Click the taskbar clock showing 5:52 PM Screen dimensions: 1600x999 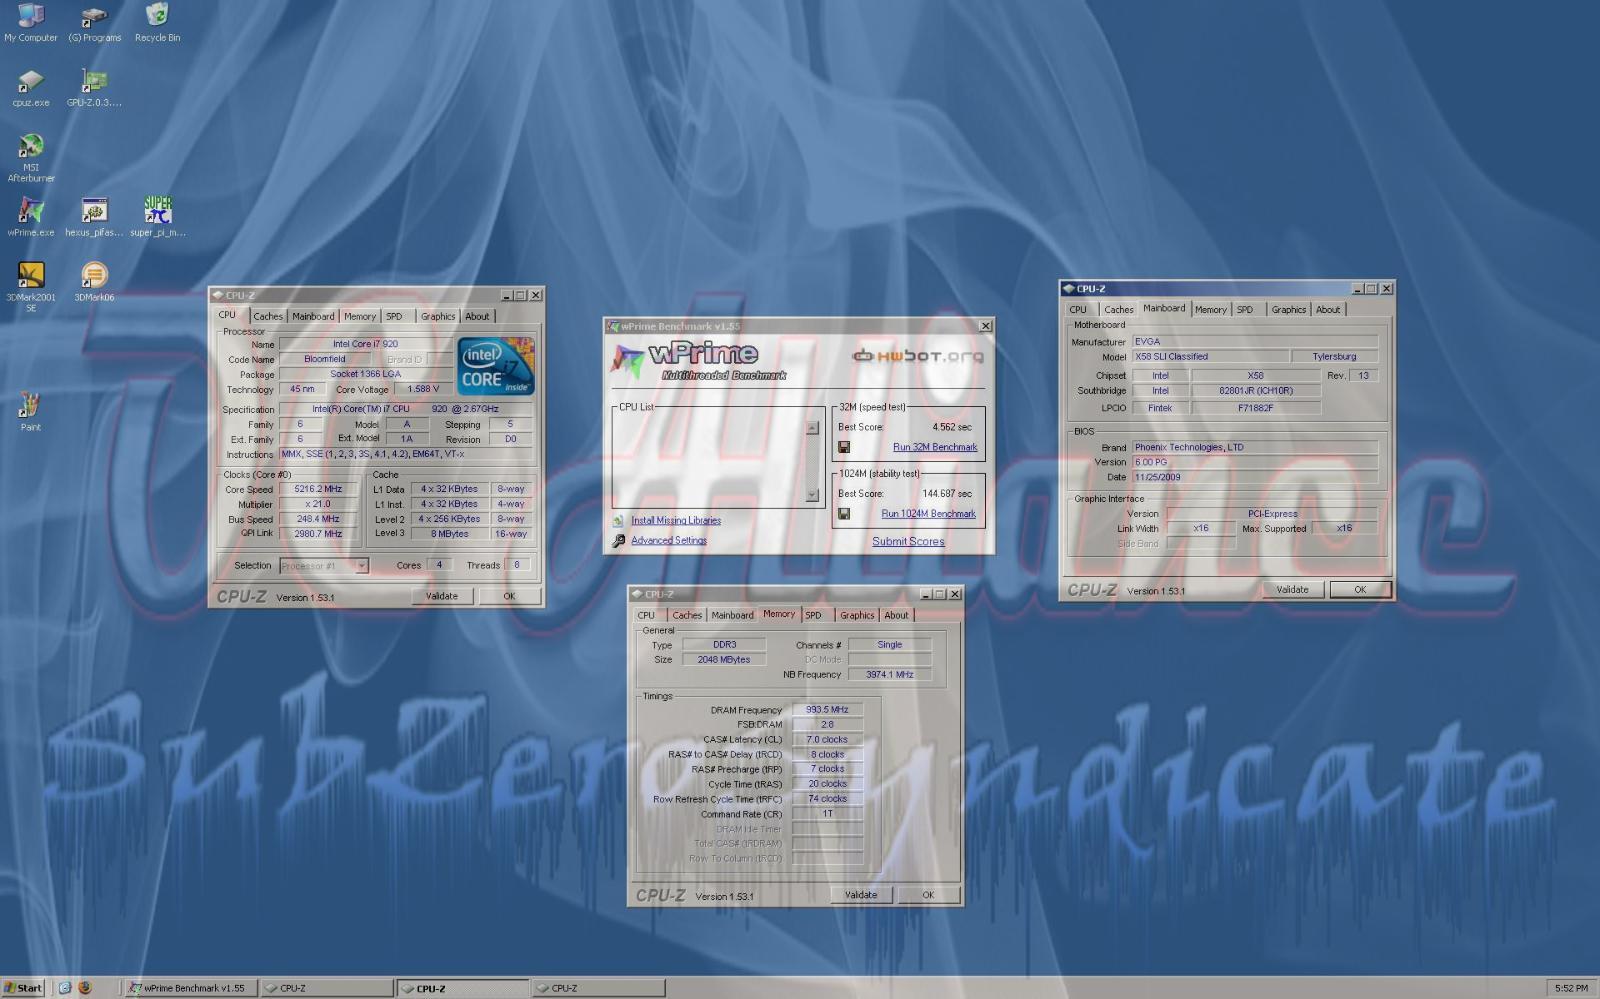[x=1572, y=988]
